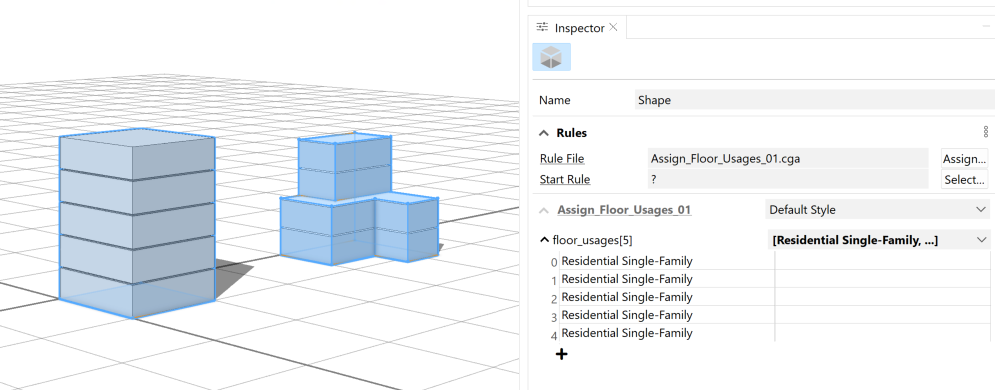
Task: Select the tall five-floor building in viewport
Action: coord(136,222)
